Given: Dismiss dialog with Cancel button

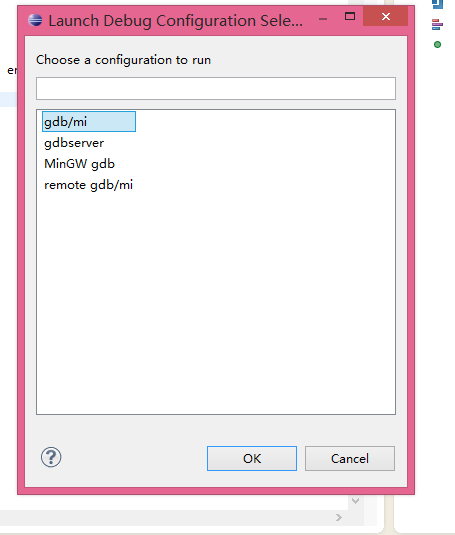Looking at the screenshot, I should 350,459.
